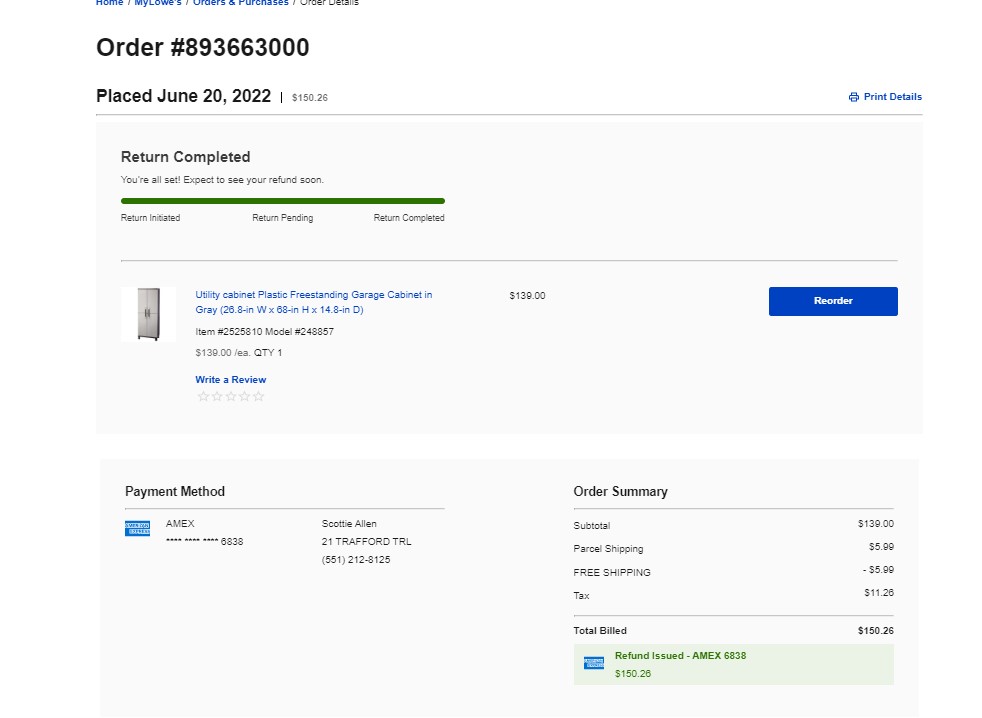Open the utility cabinet product thumbnail

[148, 314]
